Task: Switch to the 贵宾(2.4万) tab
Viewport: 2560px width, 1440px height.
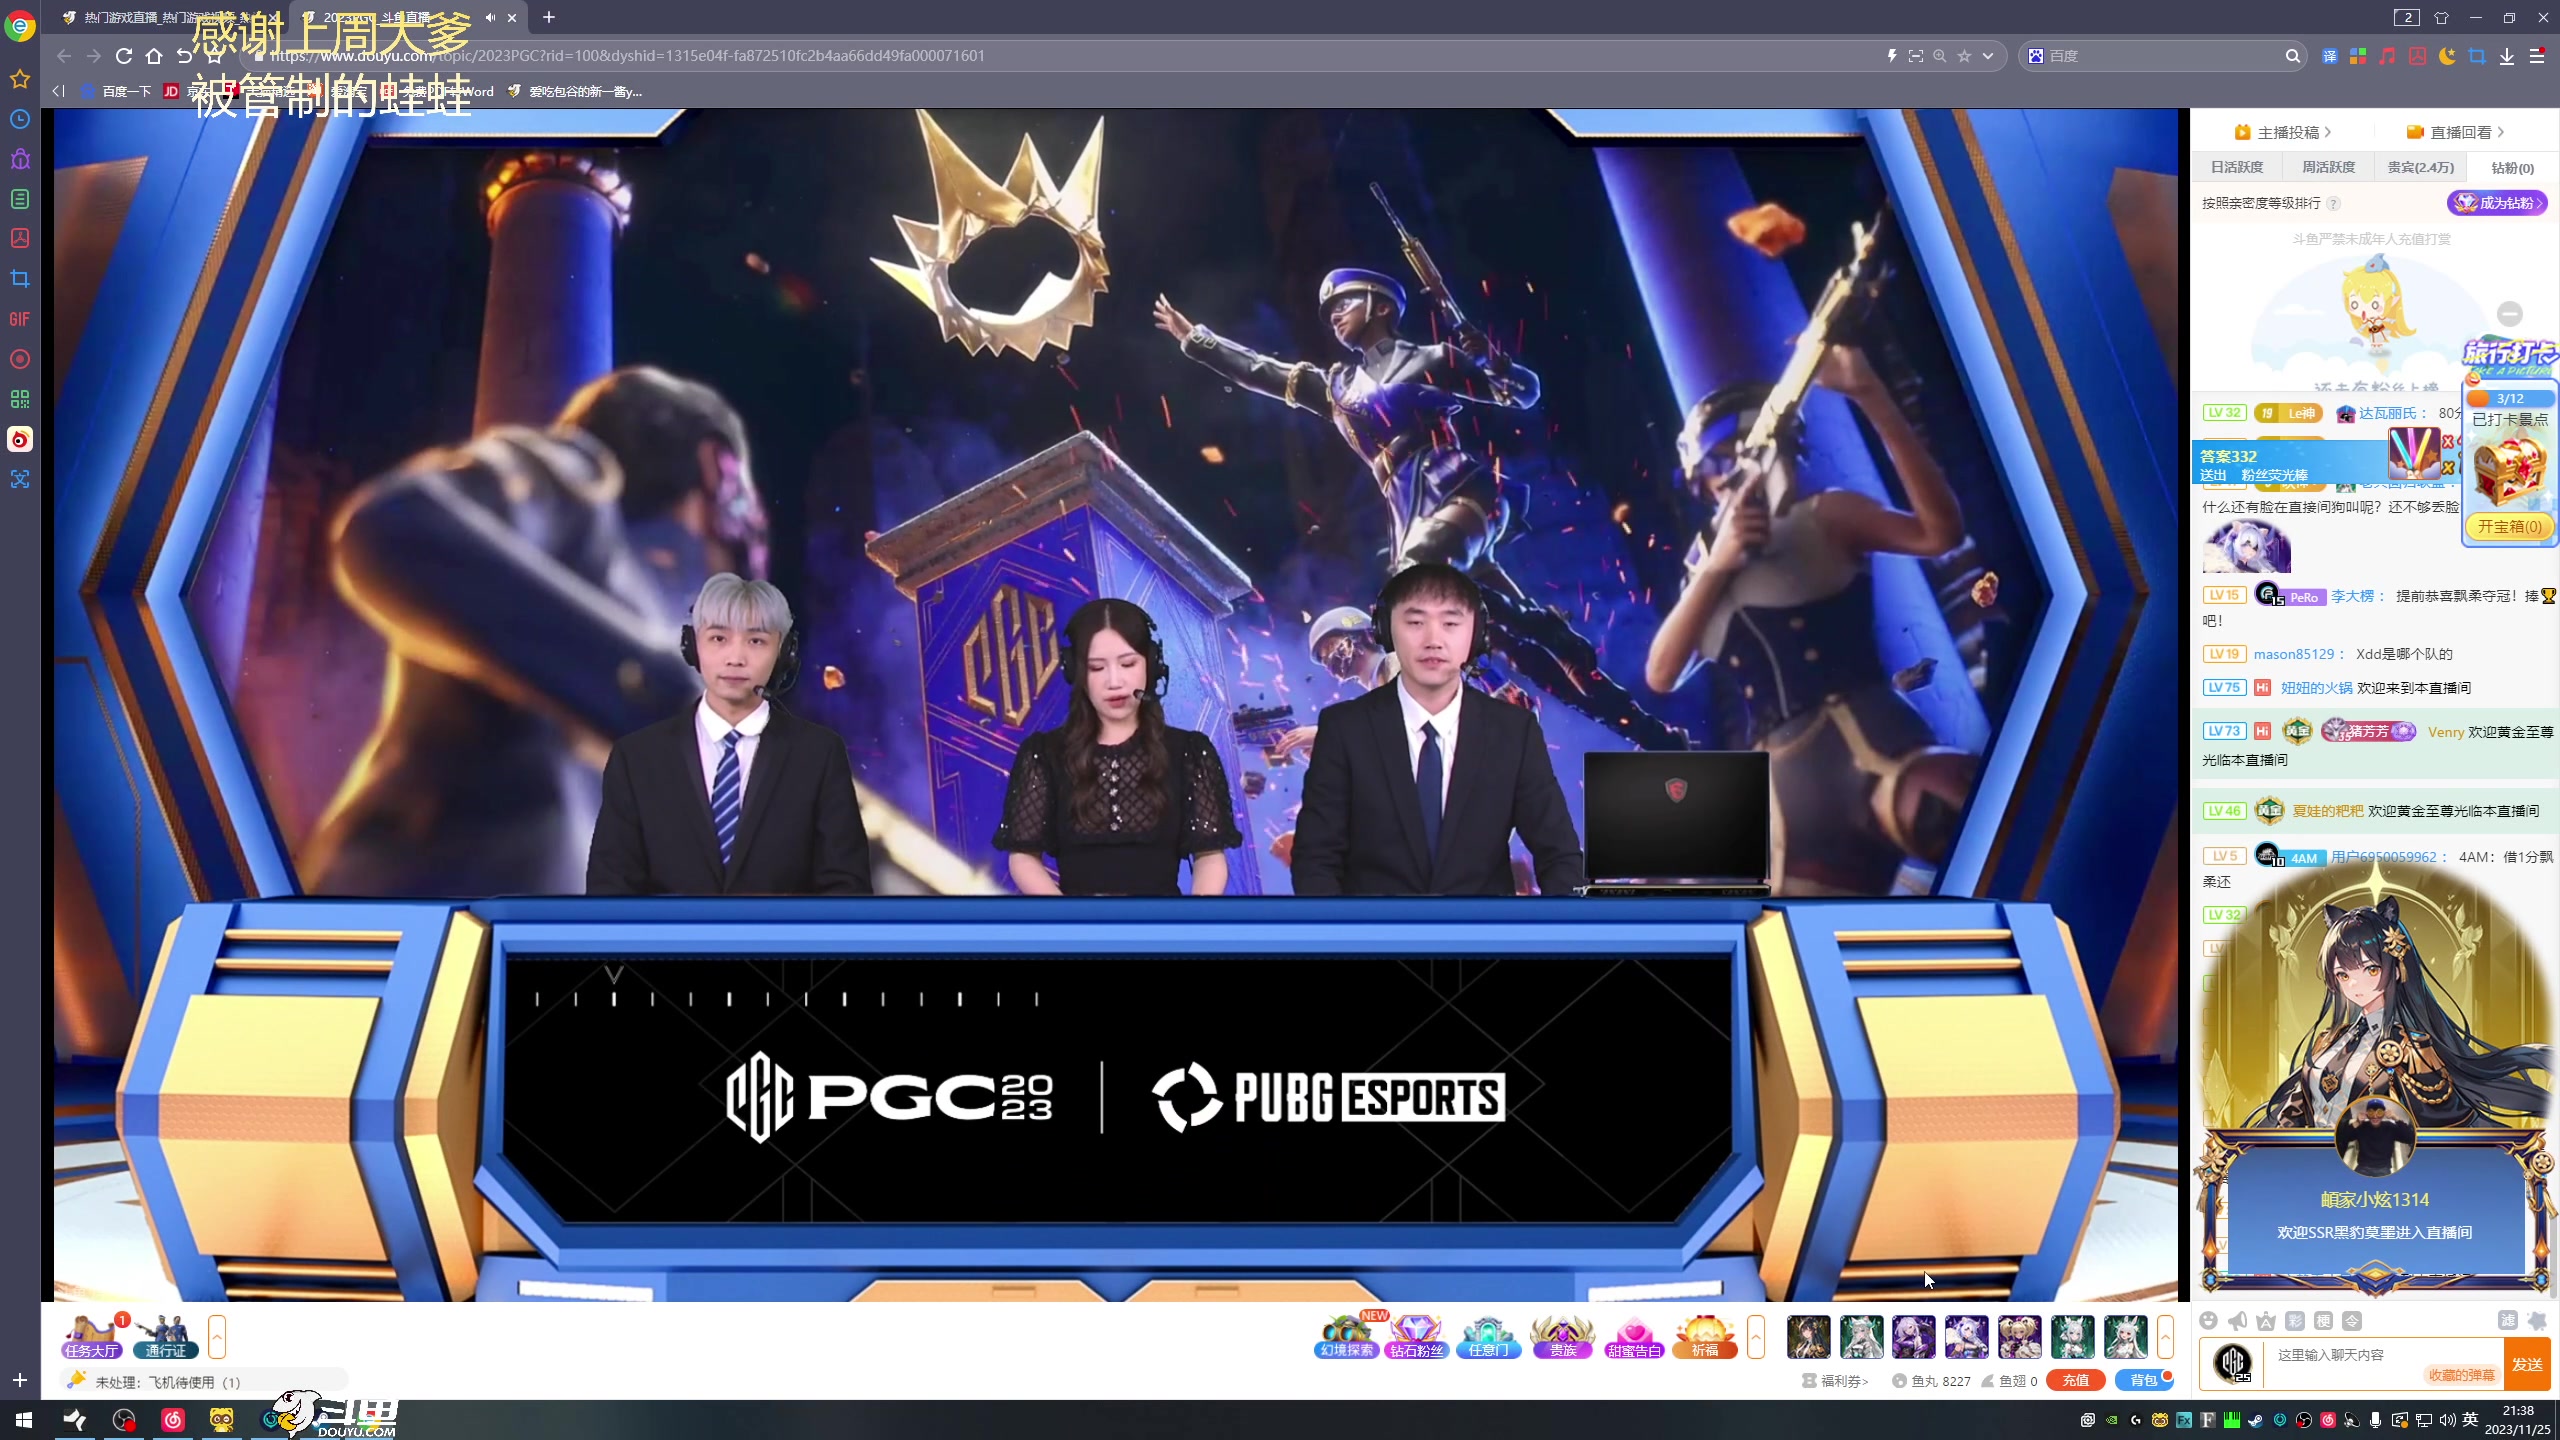Action: click(x=2421, y=167)
